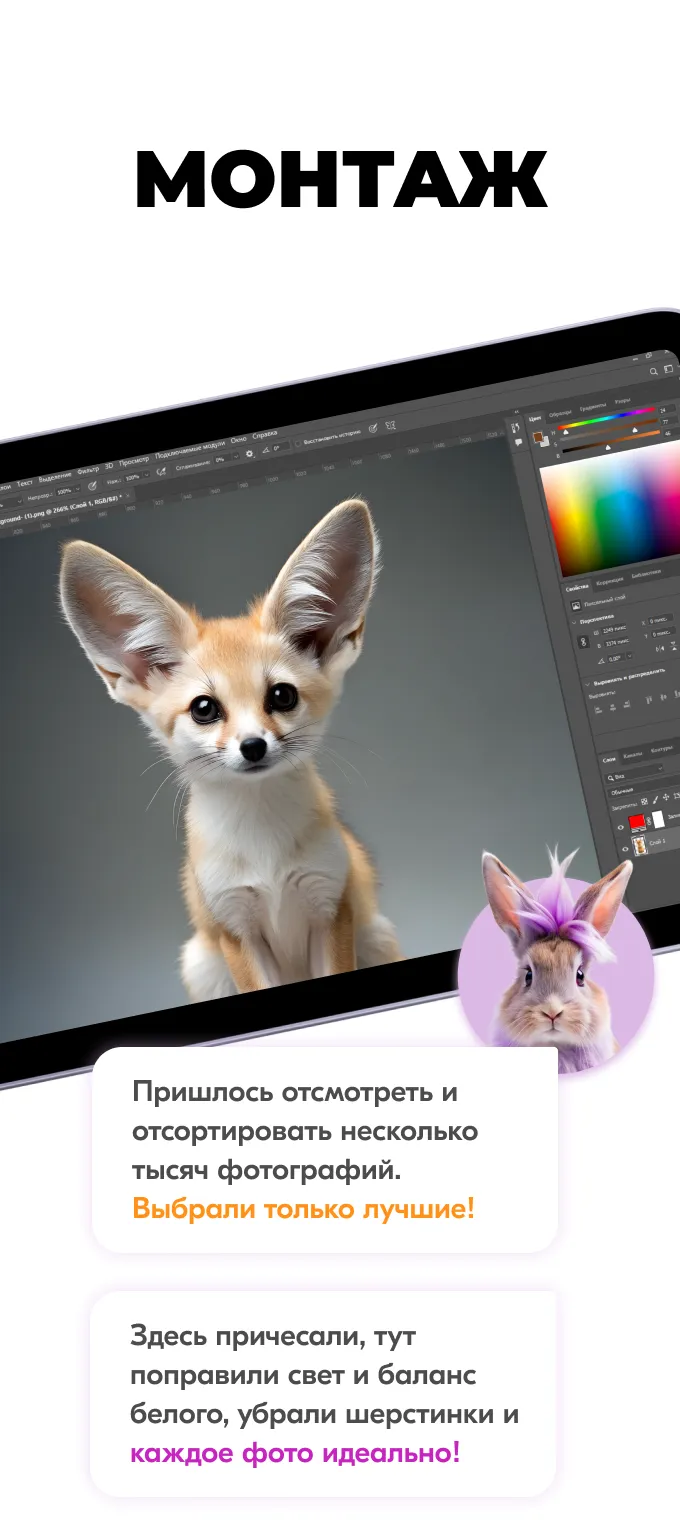Click the height field 3374 пикс.
The width and height of the screenshot is (680, 1526).
point(616,643)
